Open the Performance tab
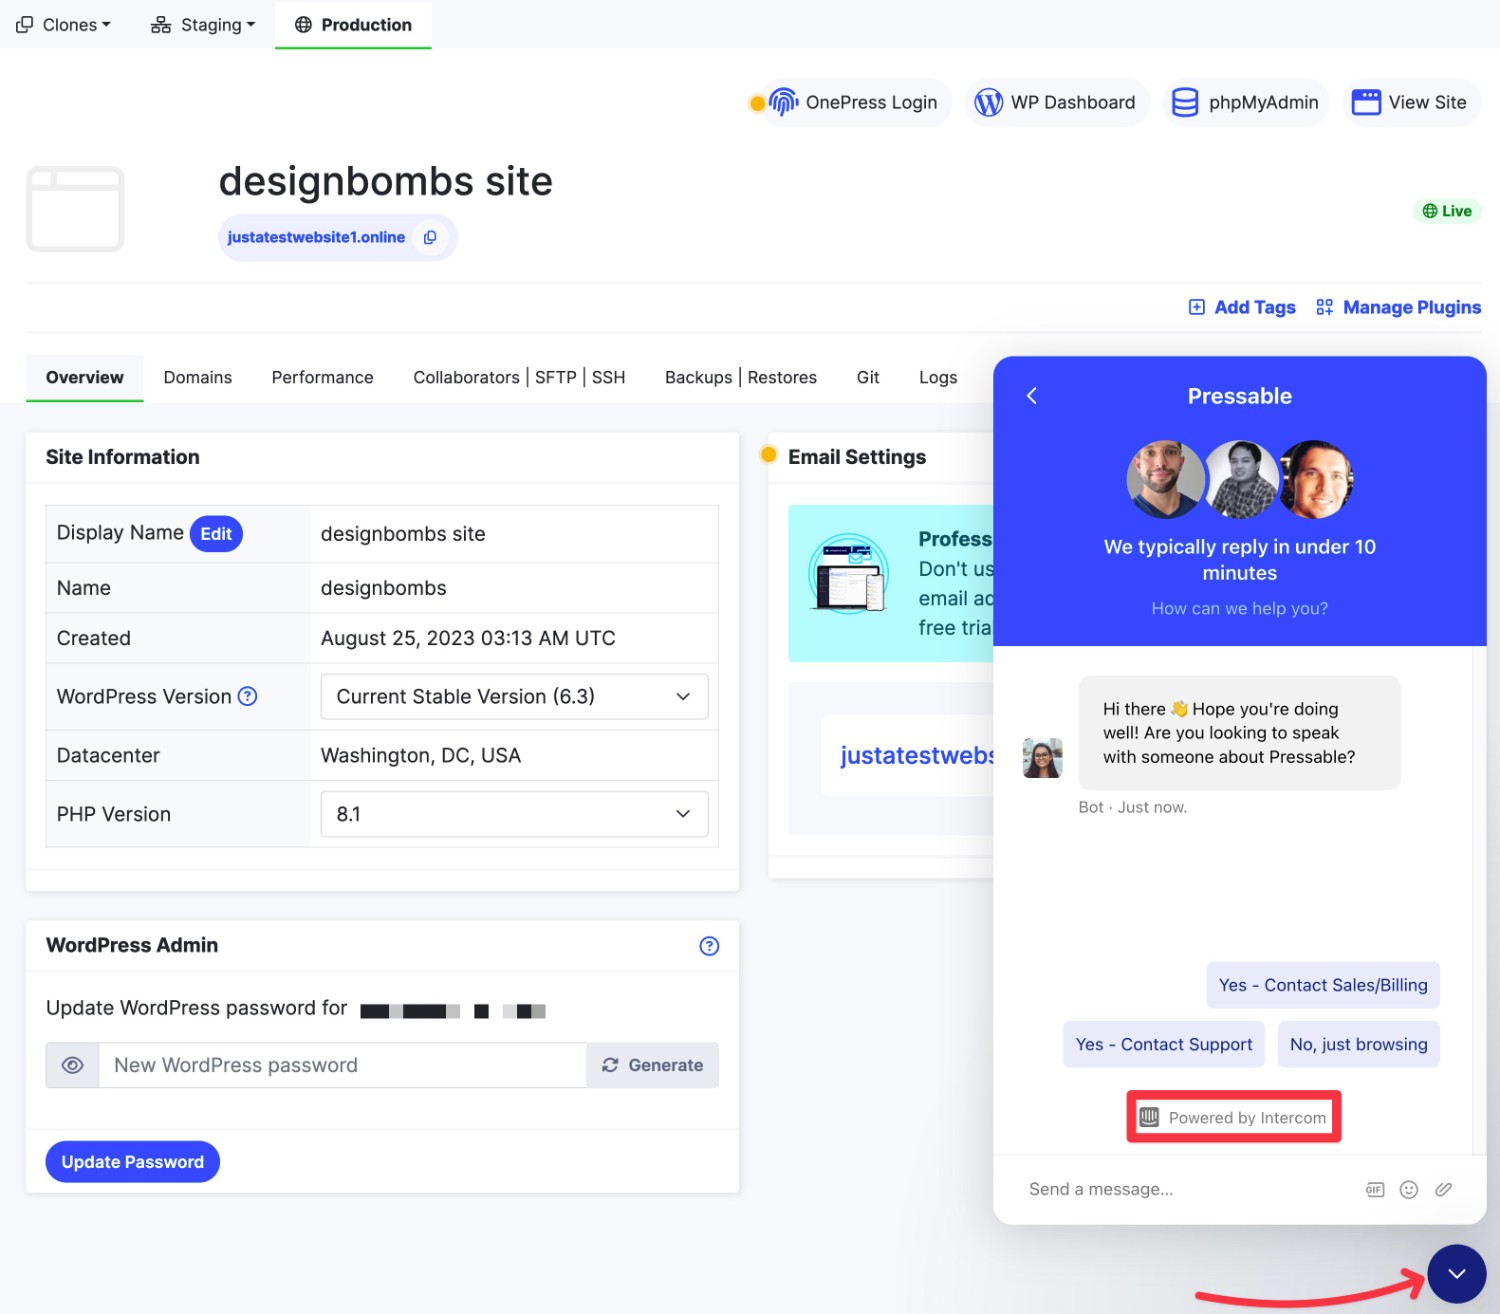 (x=322, y=377)
